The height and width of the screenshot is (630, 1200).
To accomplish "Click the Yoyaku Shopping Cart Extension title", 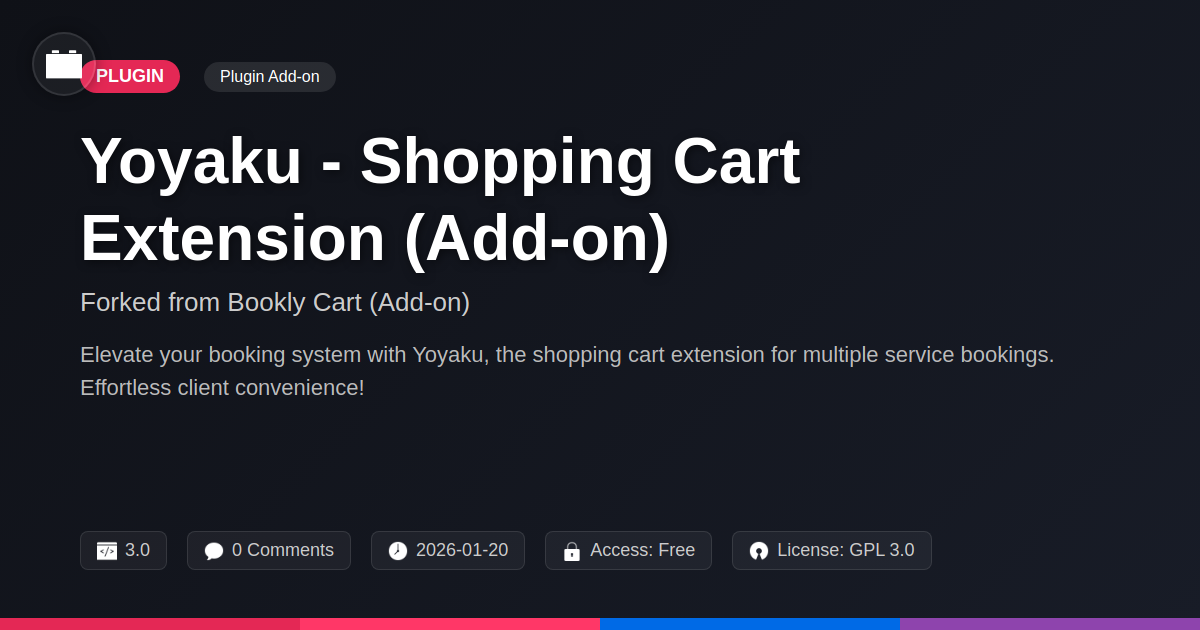I will click(x=440, y=200).
